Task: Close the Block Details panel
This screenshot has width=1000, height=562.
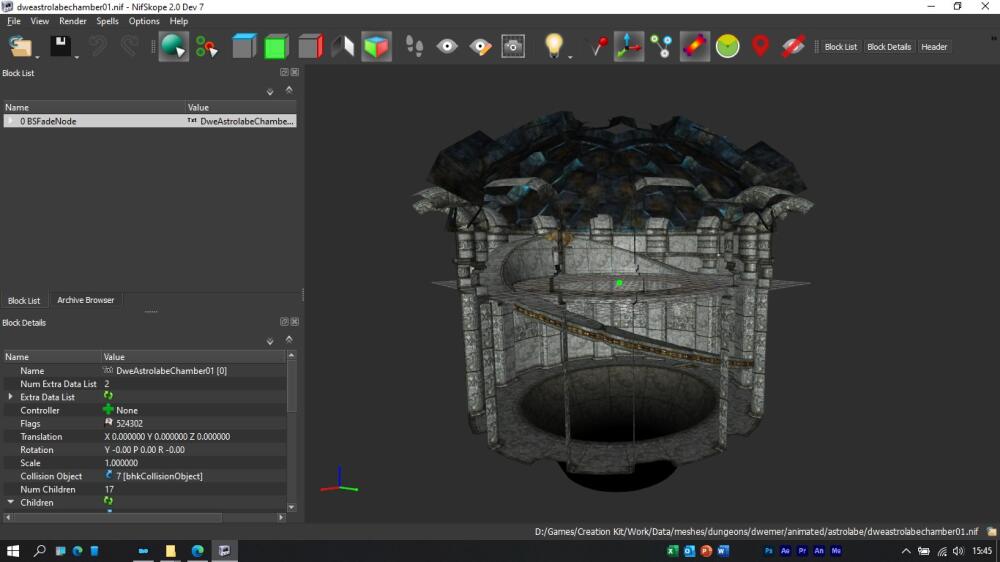Action: click(x=295, y=322)
